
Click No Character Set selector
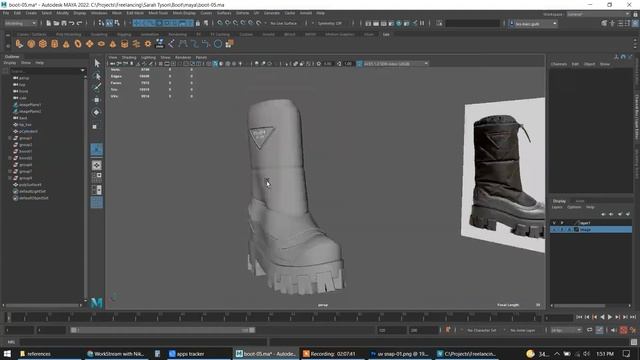(x=482, y=330)
